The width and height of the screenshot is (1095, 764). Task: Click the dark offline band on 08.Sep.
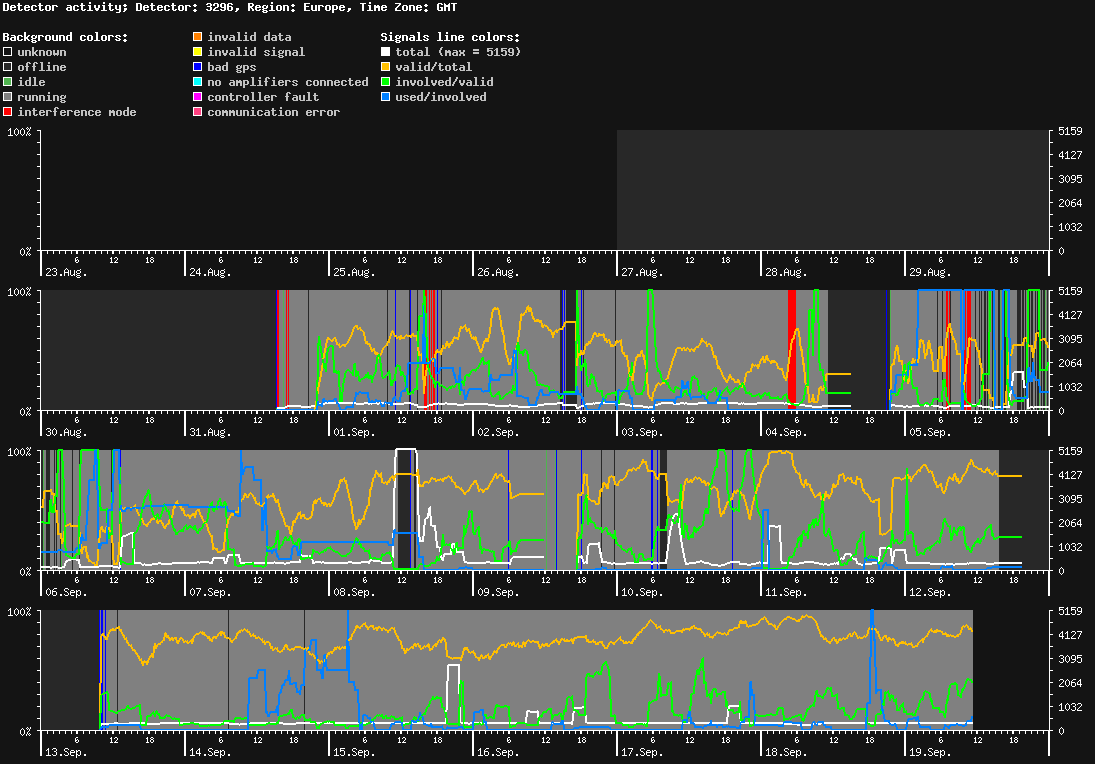click(x=406, y=510)
